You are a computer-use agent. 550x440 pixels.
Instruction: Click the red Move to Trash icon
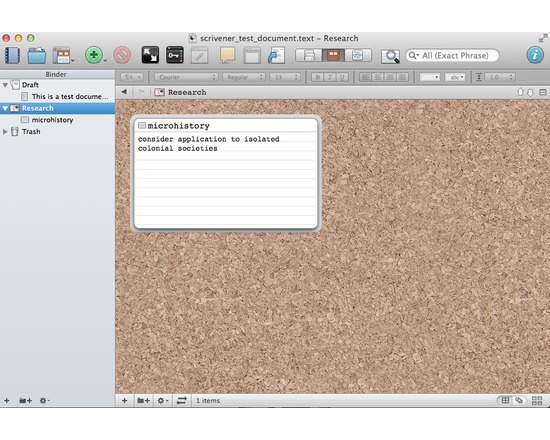coord(122,55)
